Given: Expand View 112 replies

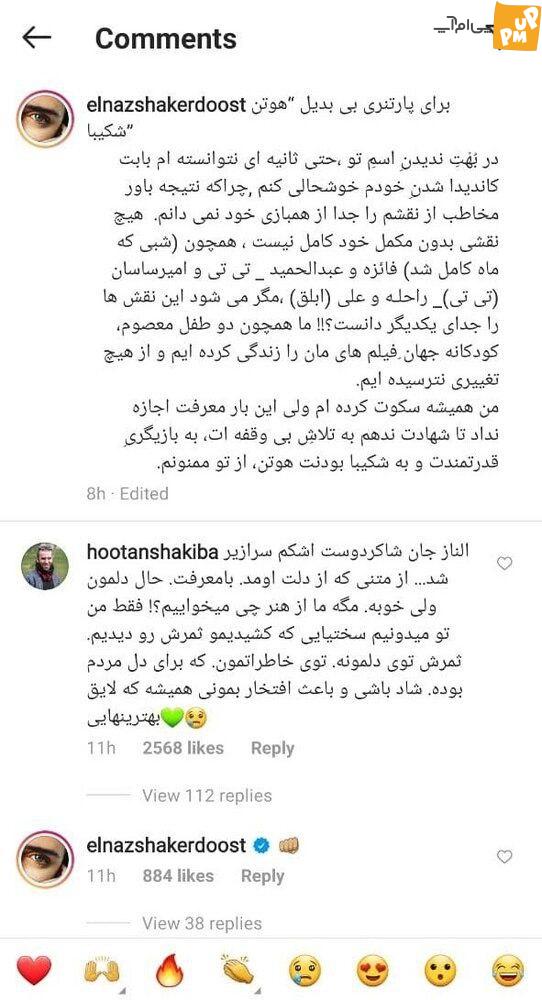Looking at the screenshot, I should (207, 795).
